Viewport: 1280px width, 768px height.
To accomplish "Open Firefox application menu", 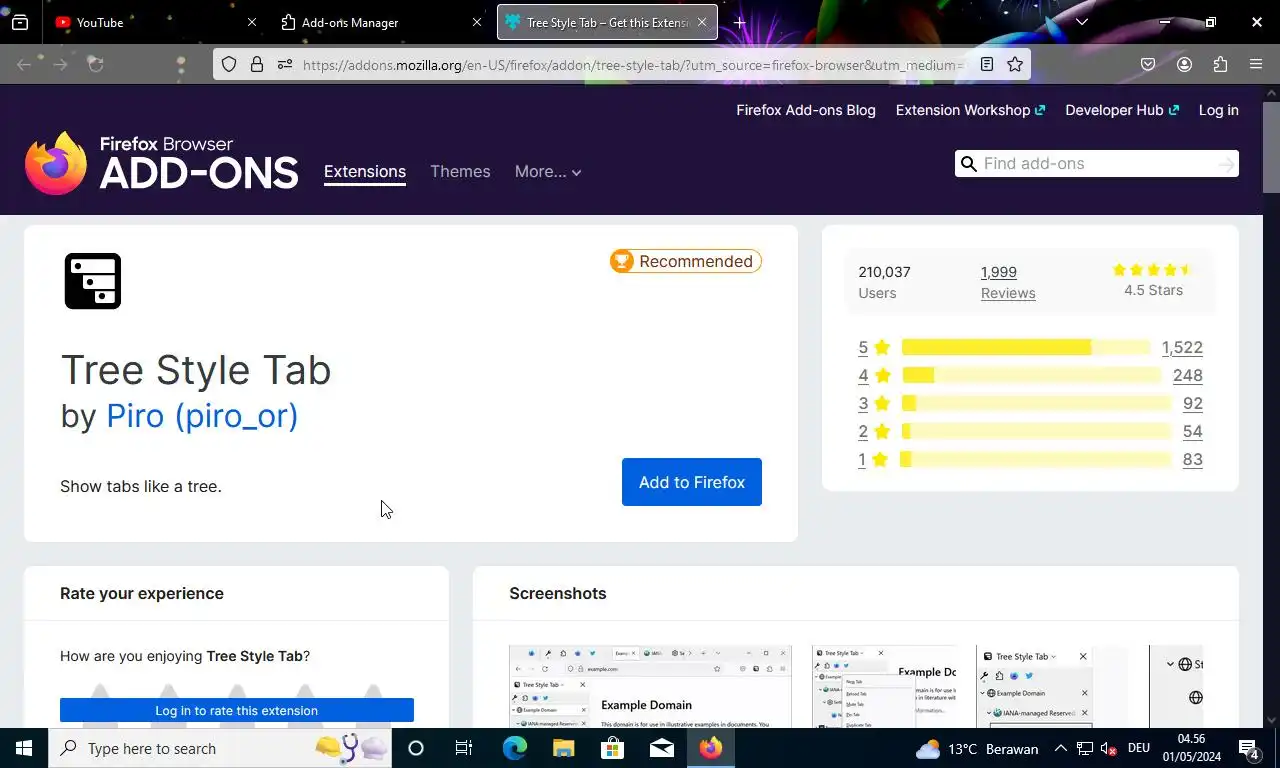I will point(1256,64).
